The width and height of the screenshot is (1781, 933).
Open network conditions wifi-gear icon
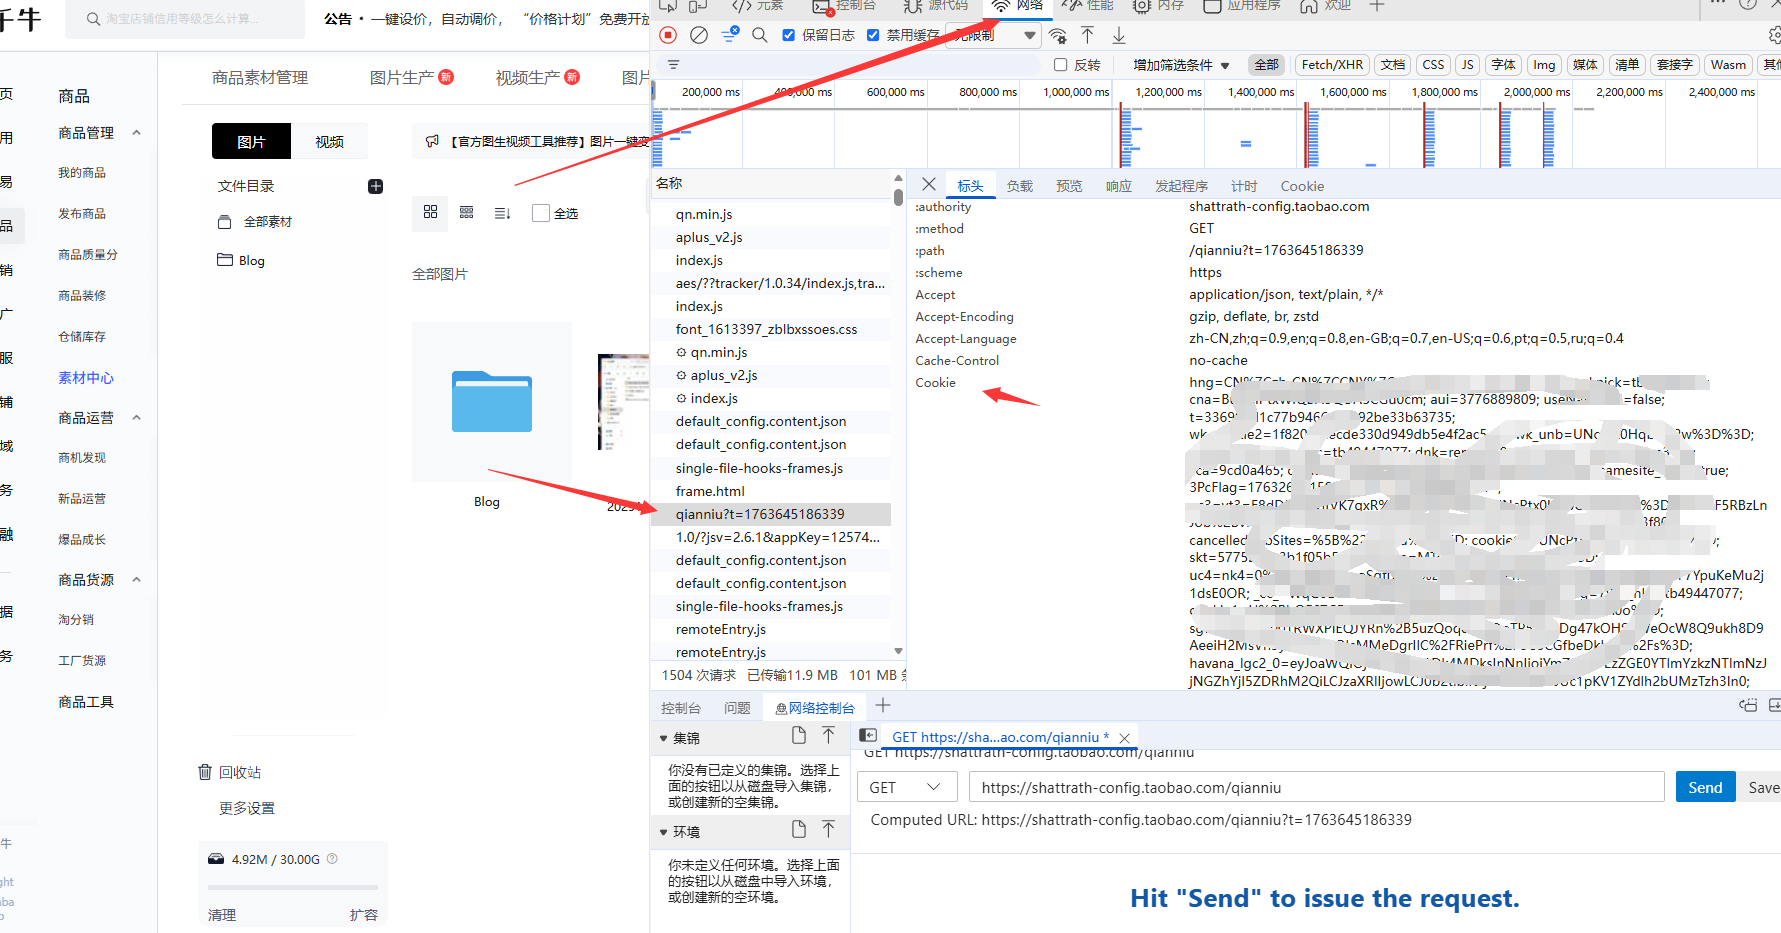pyautogui.click(x=1057, y=36)
